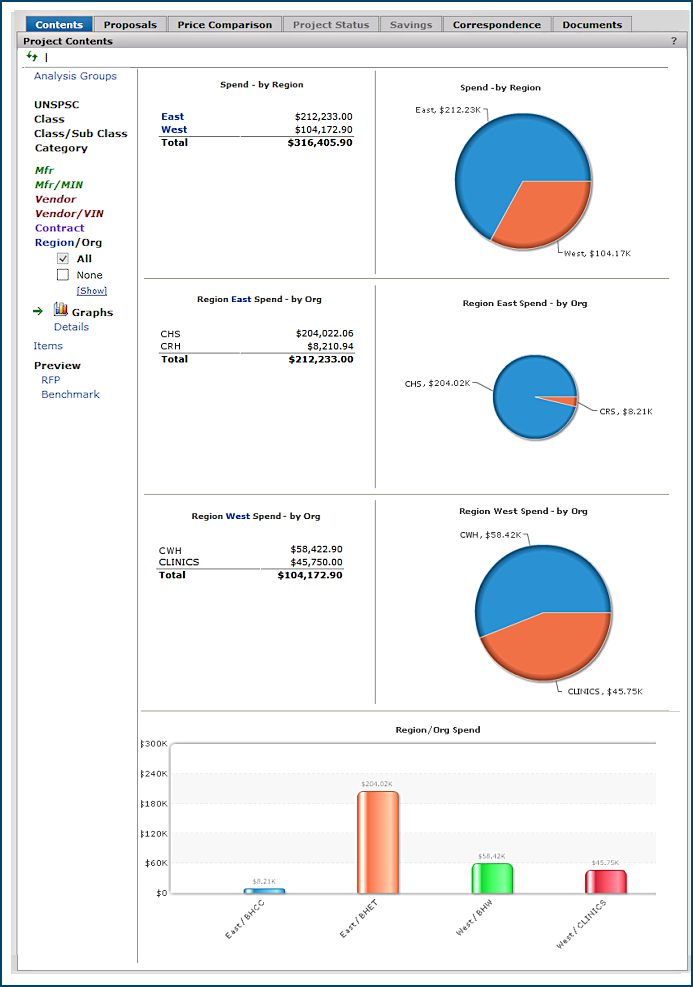Click the East region link in table
This screenshot has height=987, width=693.
pyautogui.click(x=172, y=117)
